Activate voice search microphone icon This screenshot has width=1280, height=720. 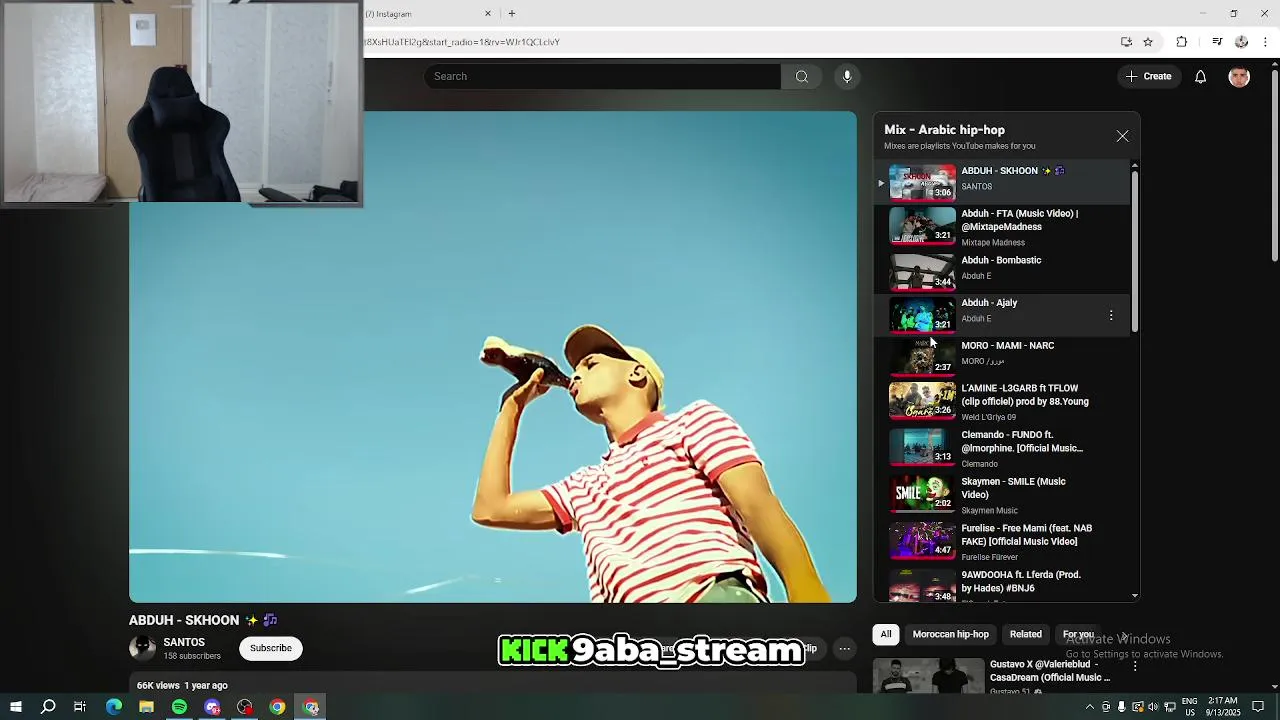click(847, 76)
